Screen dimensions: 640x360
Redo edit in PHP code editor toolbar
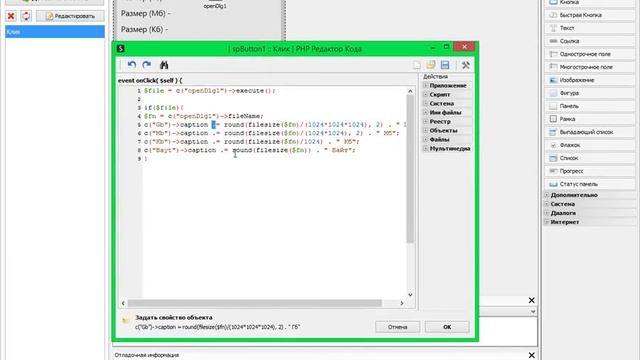pyautogui.click(x=147, y=65)
